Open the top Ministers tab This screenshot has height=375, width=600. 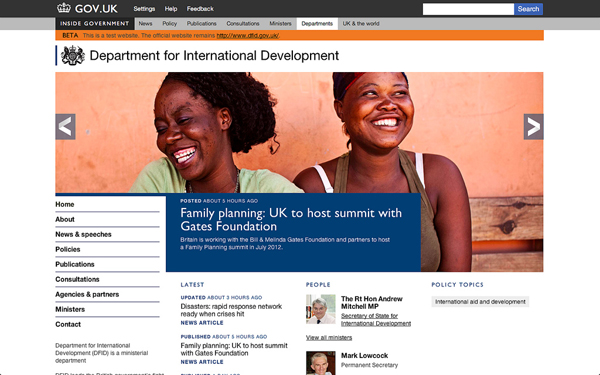click(280, 24)
